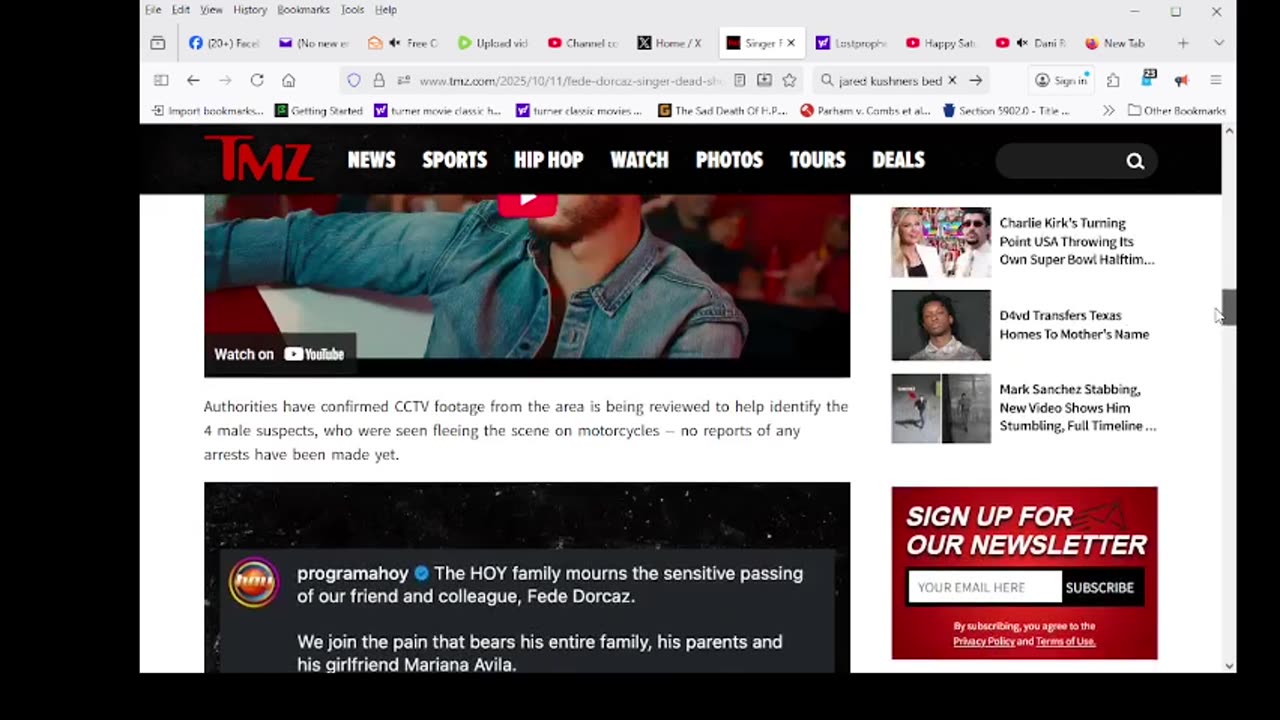The height and width of the screenshot is (720, 1280).
Task: Open the Parham v. Combs bookmark
Action: 866,111
